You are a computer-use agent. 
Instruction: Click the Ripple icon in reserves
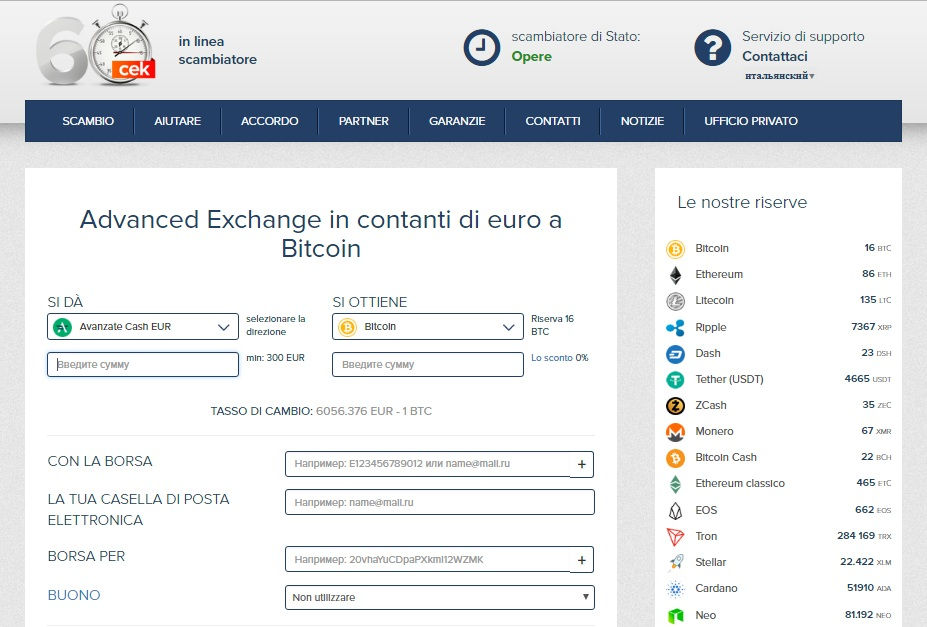(x=675, y=327)
